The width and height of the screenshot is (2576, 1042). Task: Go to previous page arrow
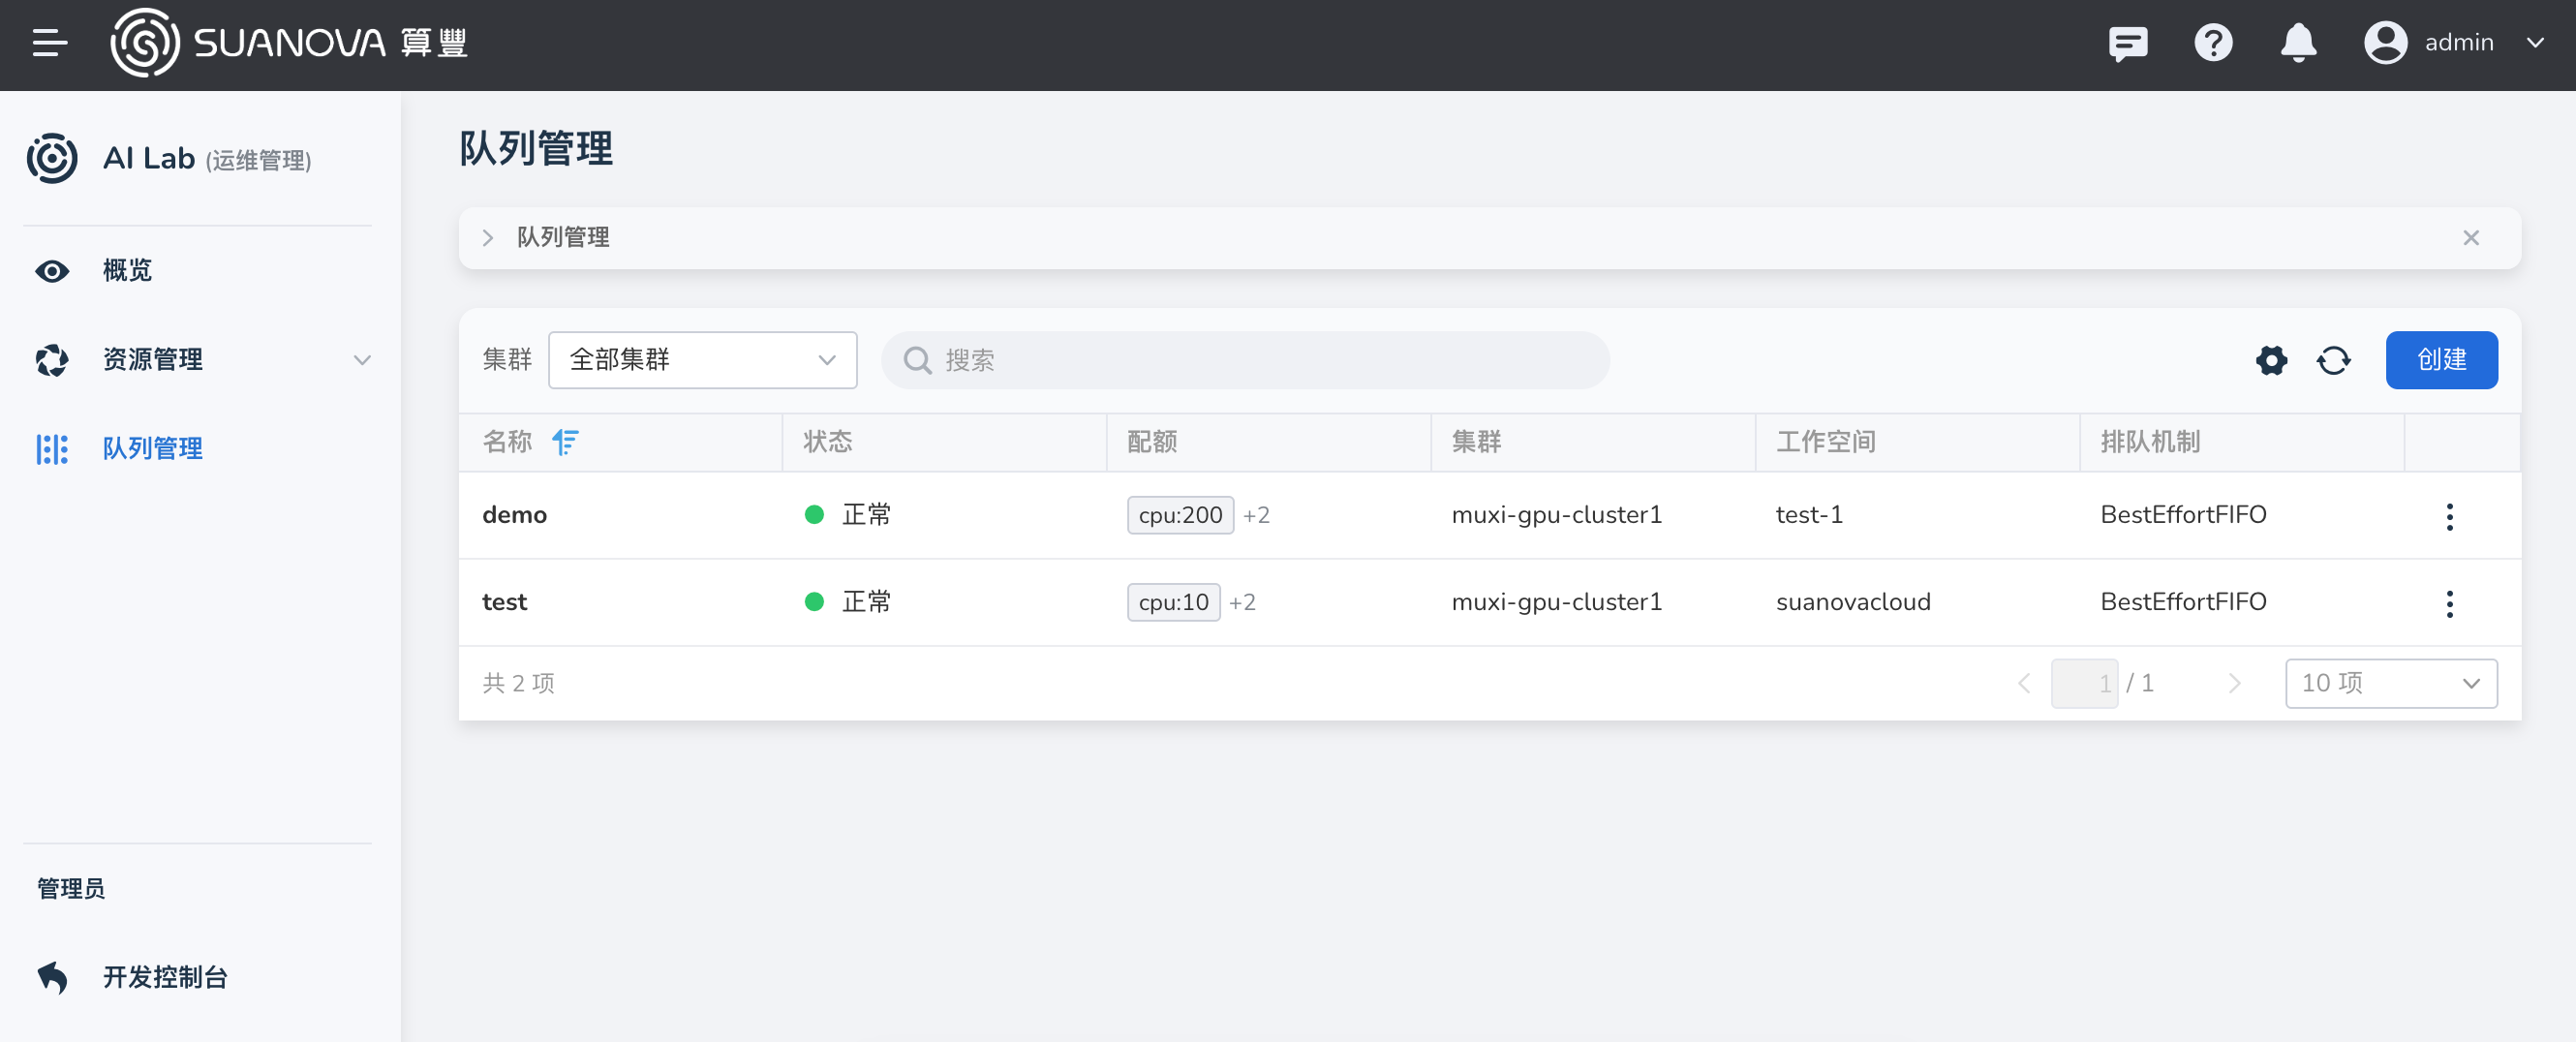[2023, 684]
